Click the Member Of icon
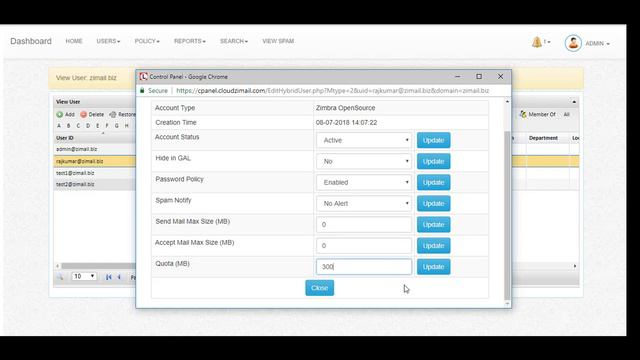 pos(523,114)
